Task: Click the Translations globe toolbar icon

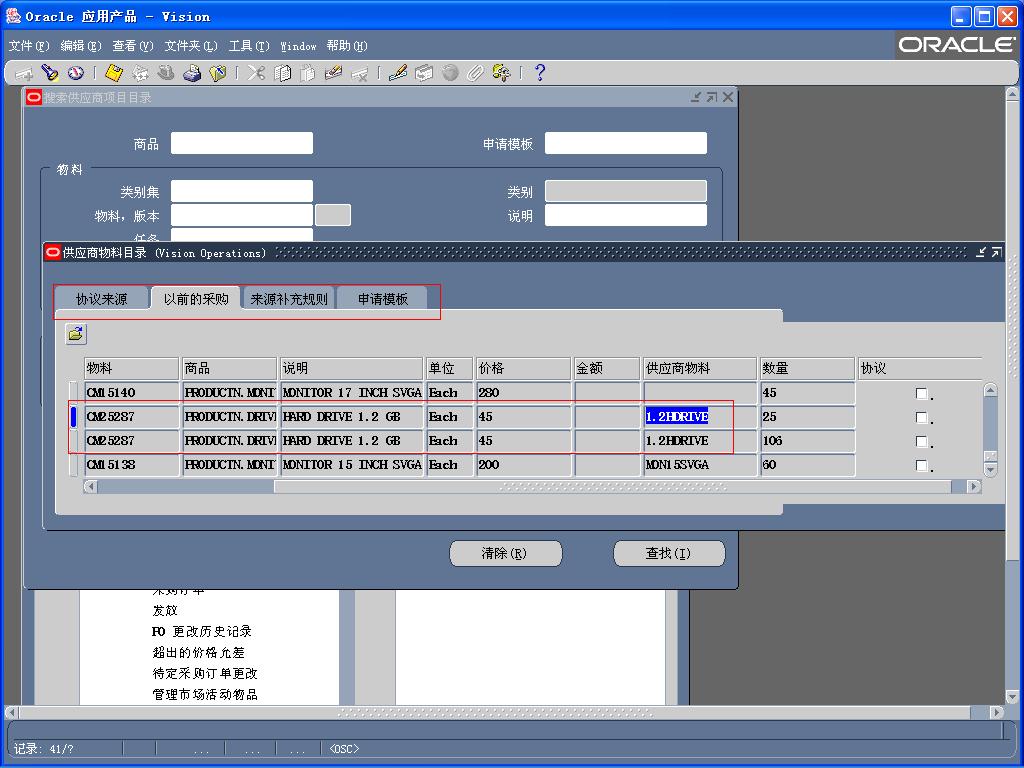Action: pos(450,73)
